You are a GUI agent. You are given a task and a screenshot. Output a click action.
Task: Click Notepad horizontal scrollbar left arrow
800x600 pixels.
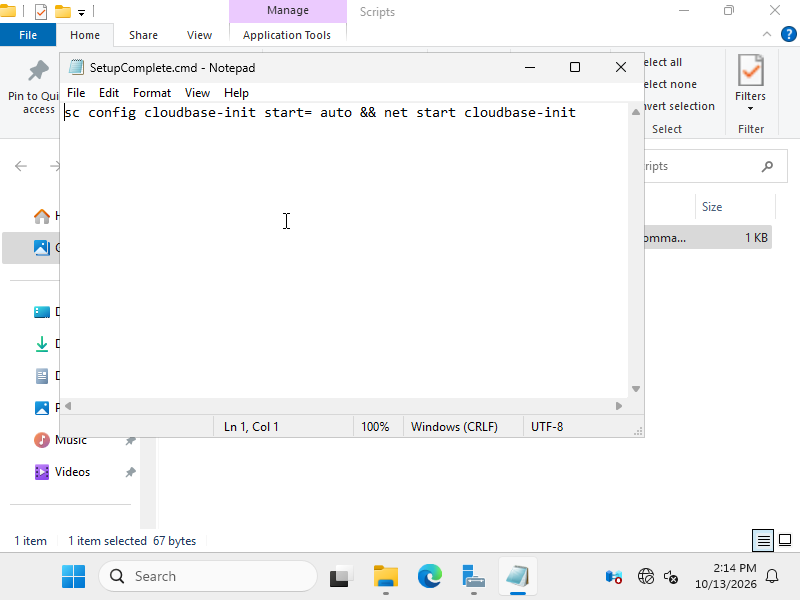coord(68,406)
